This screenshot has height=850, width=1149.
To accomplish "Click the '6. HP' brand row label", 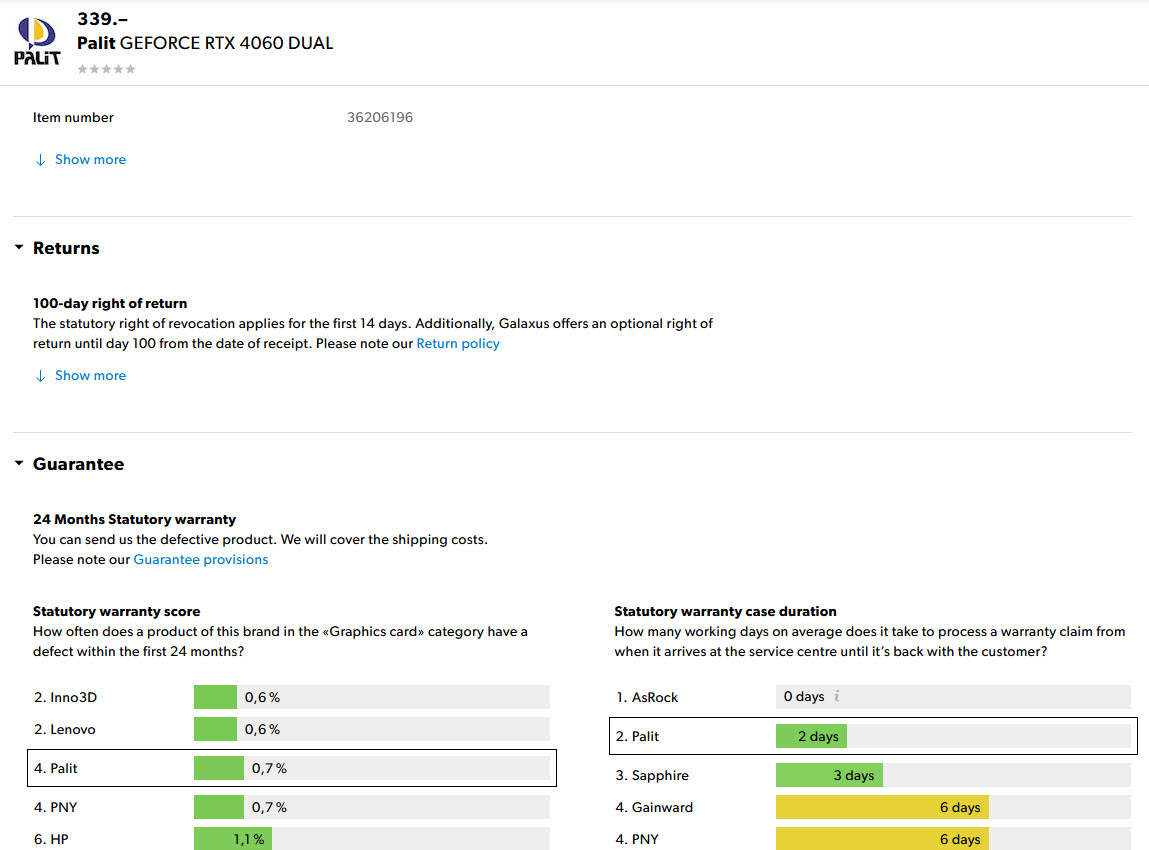I will click(x=51, y=840).
